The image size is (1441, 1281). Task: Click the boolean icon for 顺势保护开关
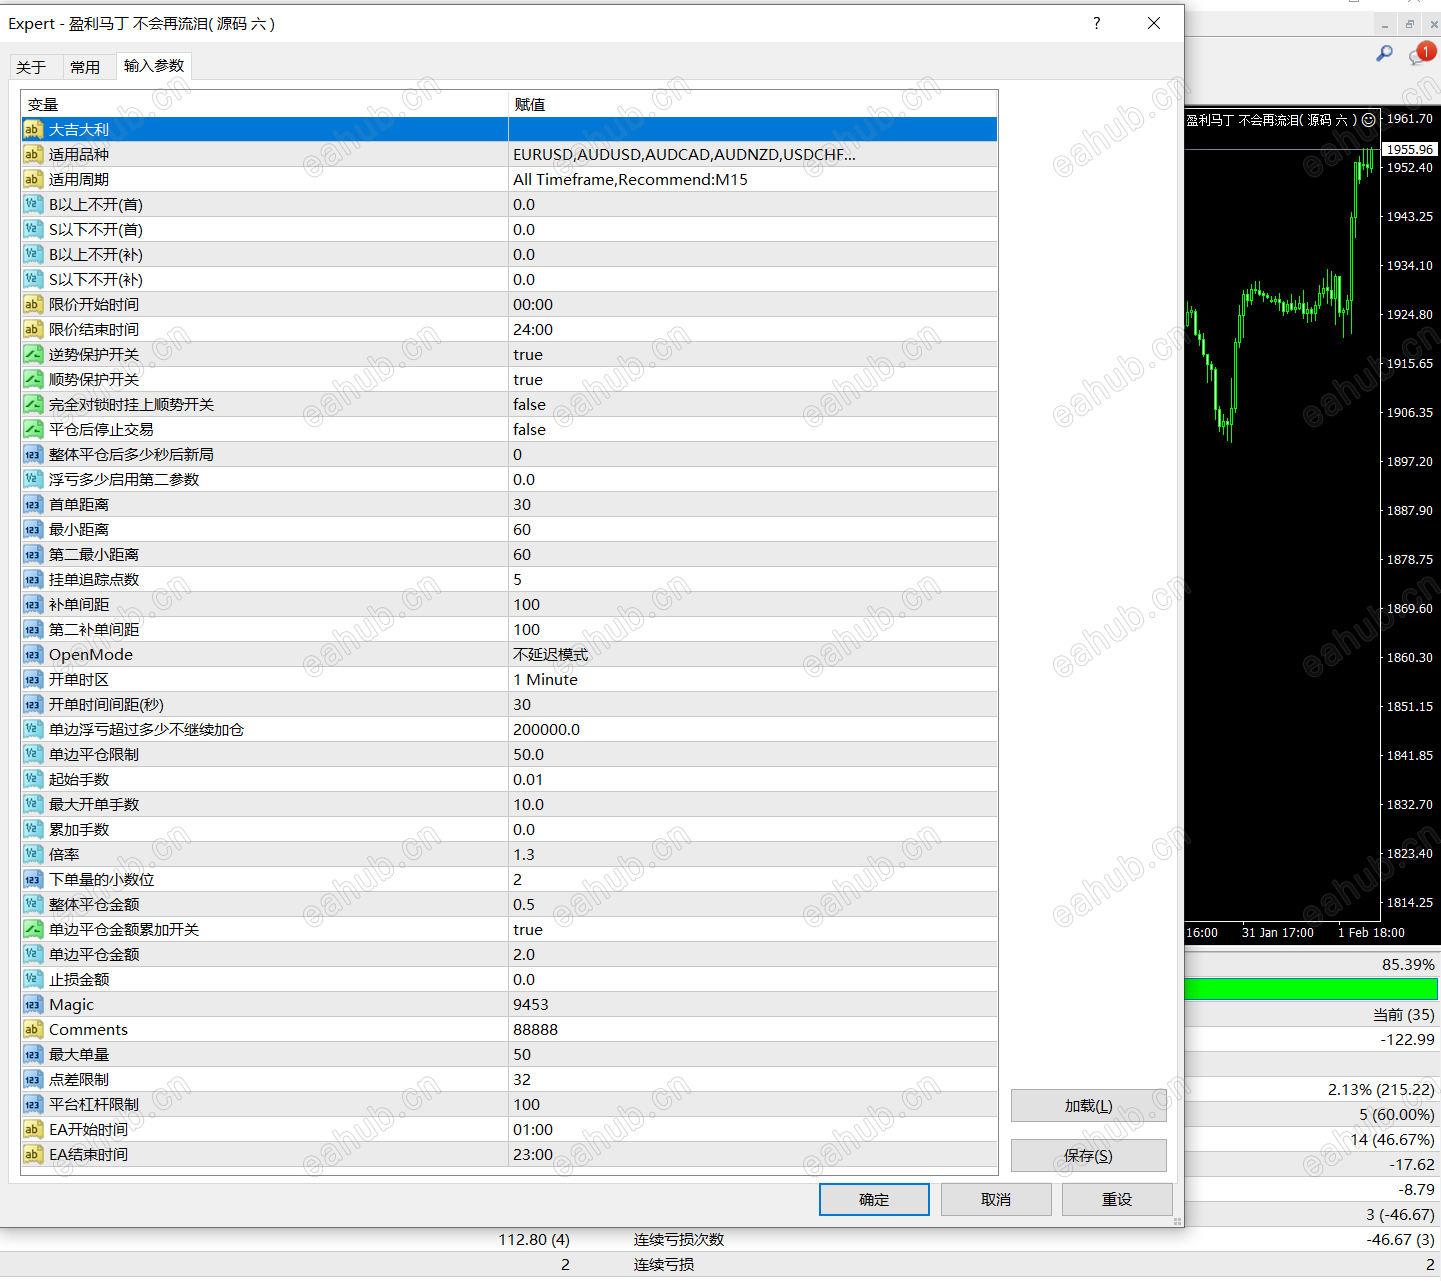33,379
